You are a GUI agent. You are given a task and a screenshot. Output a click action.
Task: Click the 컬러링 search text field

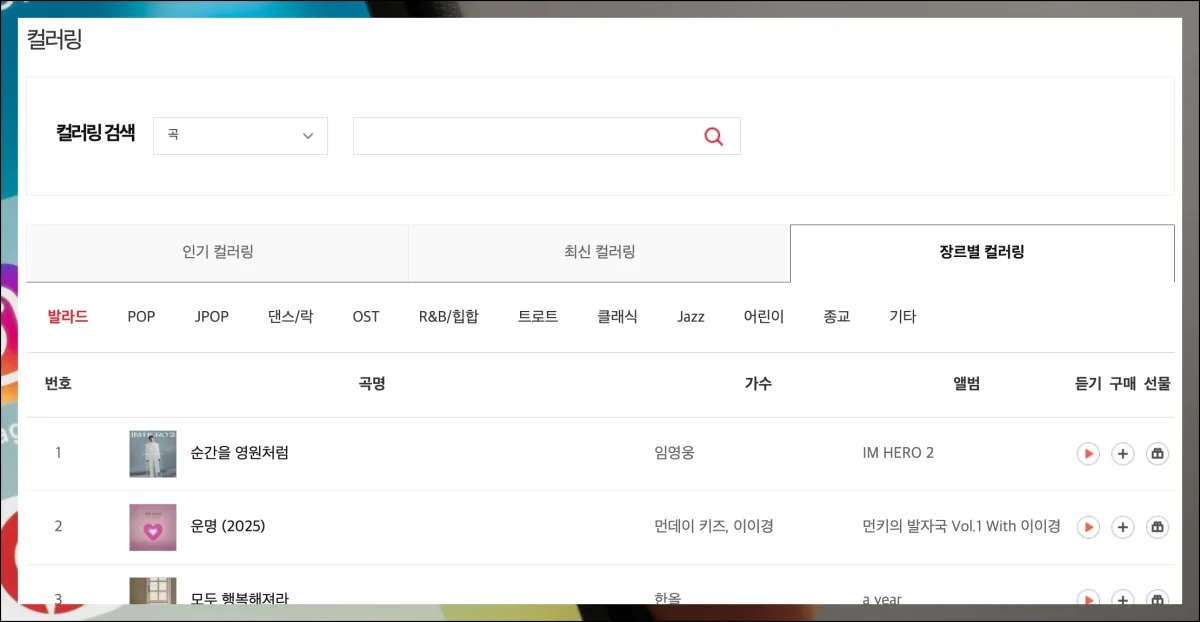(x=525, y=137)
